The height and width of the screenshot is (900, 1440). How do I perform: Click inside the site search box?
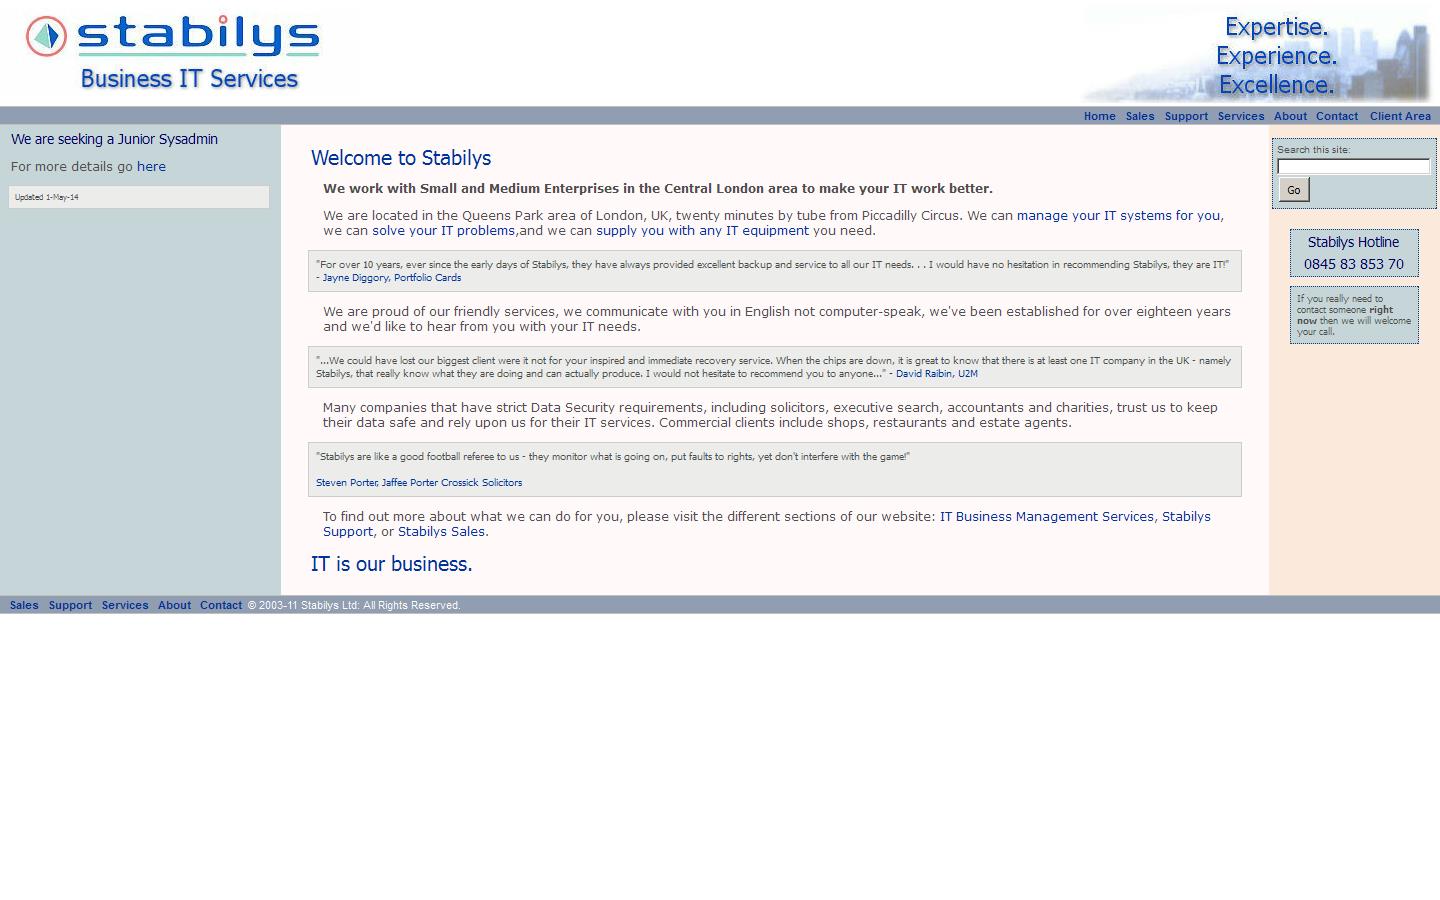1353,167
